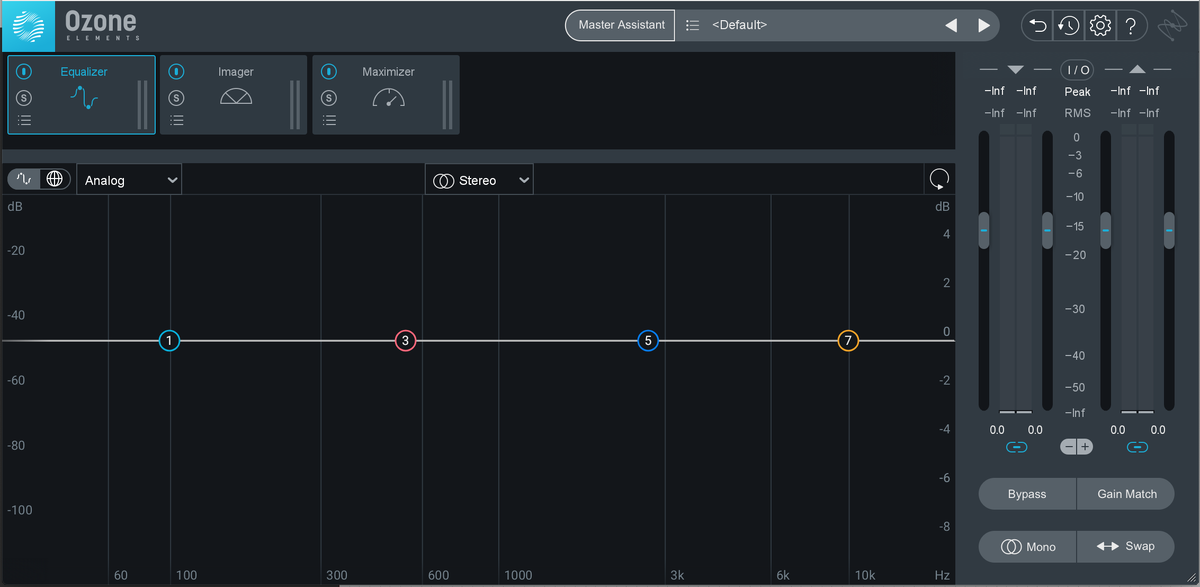Click the Imager module's stereo meter icon

(237, 97)
